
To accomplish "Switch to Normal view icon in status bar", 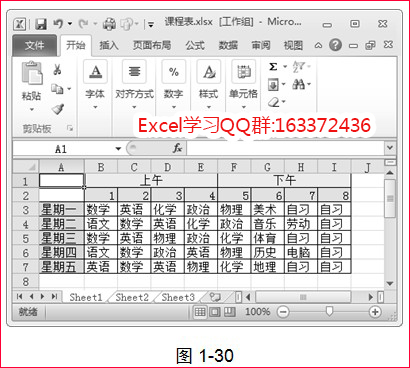I will coord(200,312).
